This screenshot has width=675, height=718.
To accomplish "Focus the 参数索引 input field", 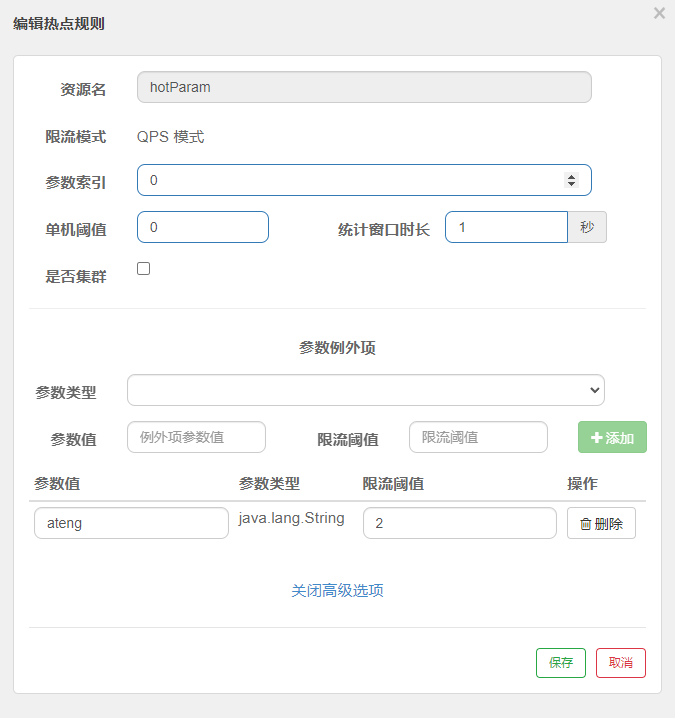I will [x=350, y=180].
